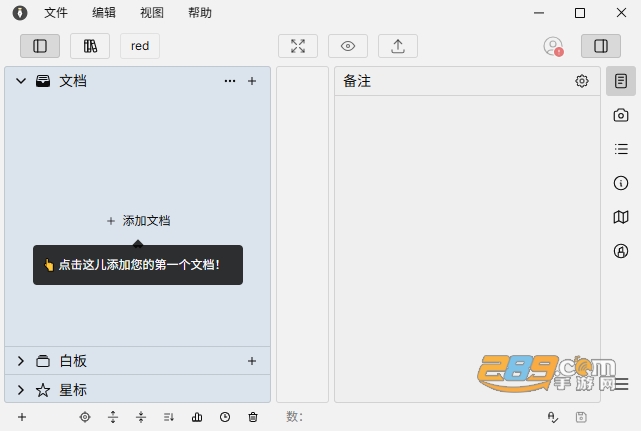641x431 pixels.
Task: Collapse the 文档 section chevron
Action: coord(21,81)
